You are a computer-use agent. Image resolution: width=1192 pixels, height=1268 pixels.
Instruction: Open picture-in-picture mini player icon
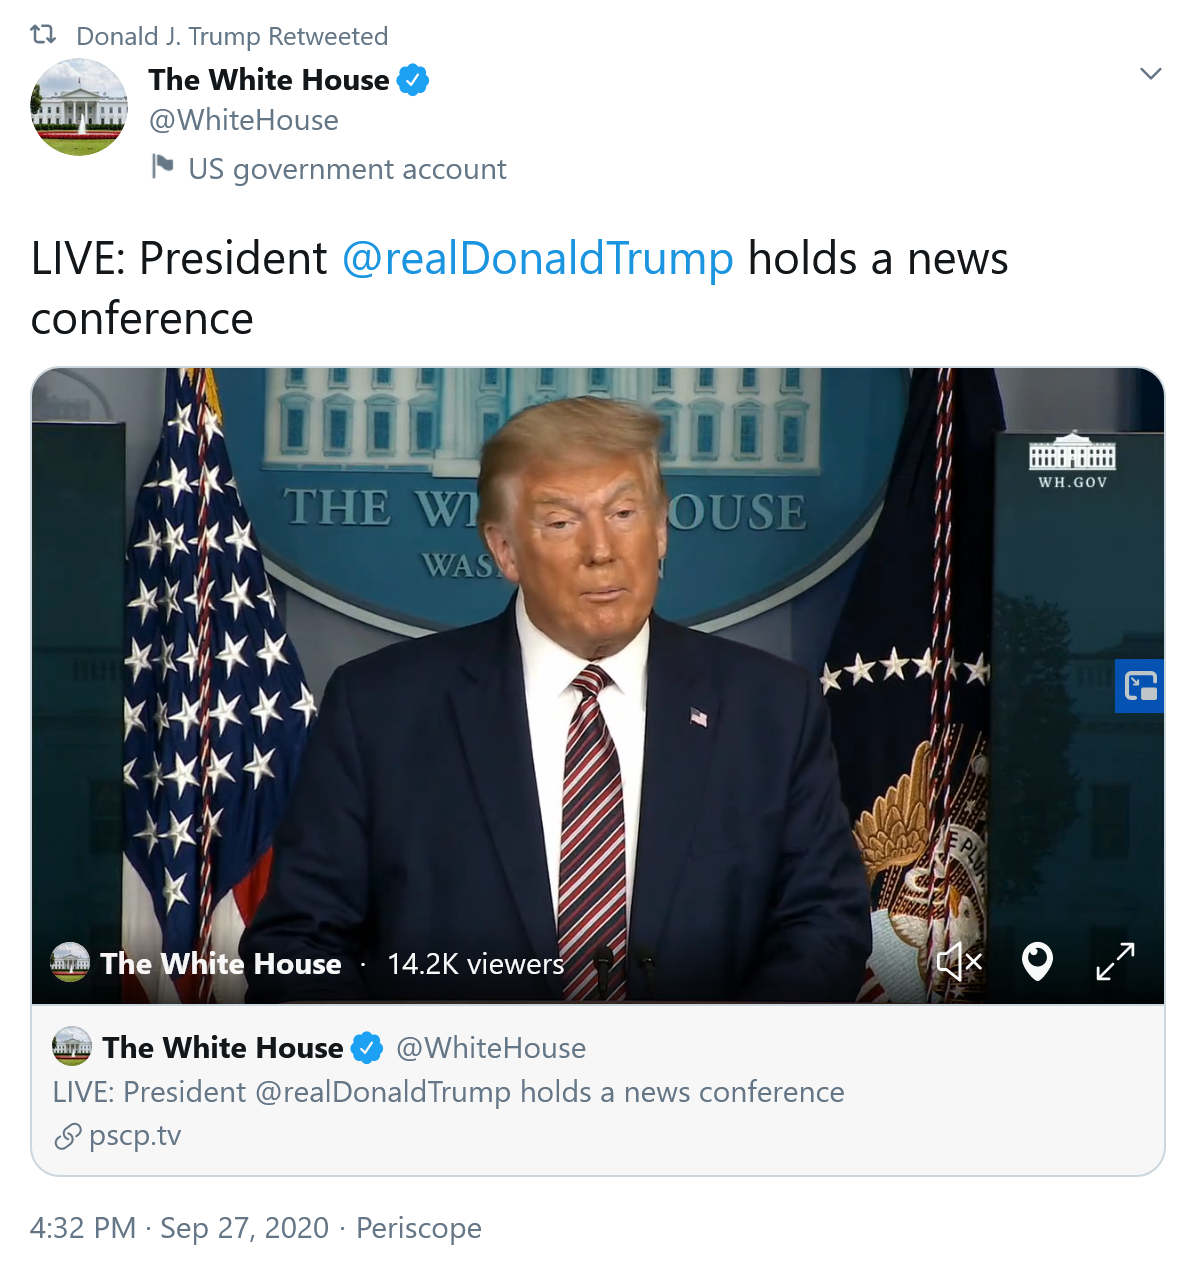(x=1140, y=686)
